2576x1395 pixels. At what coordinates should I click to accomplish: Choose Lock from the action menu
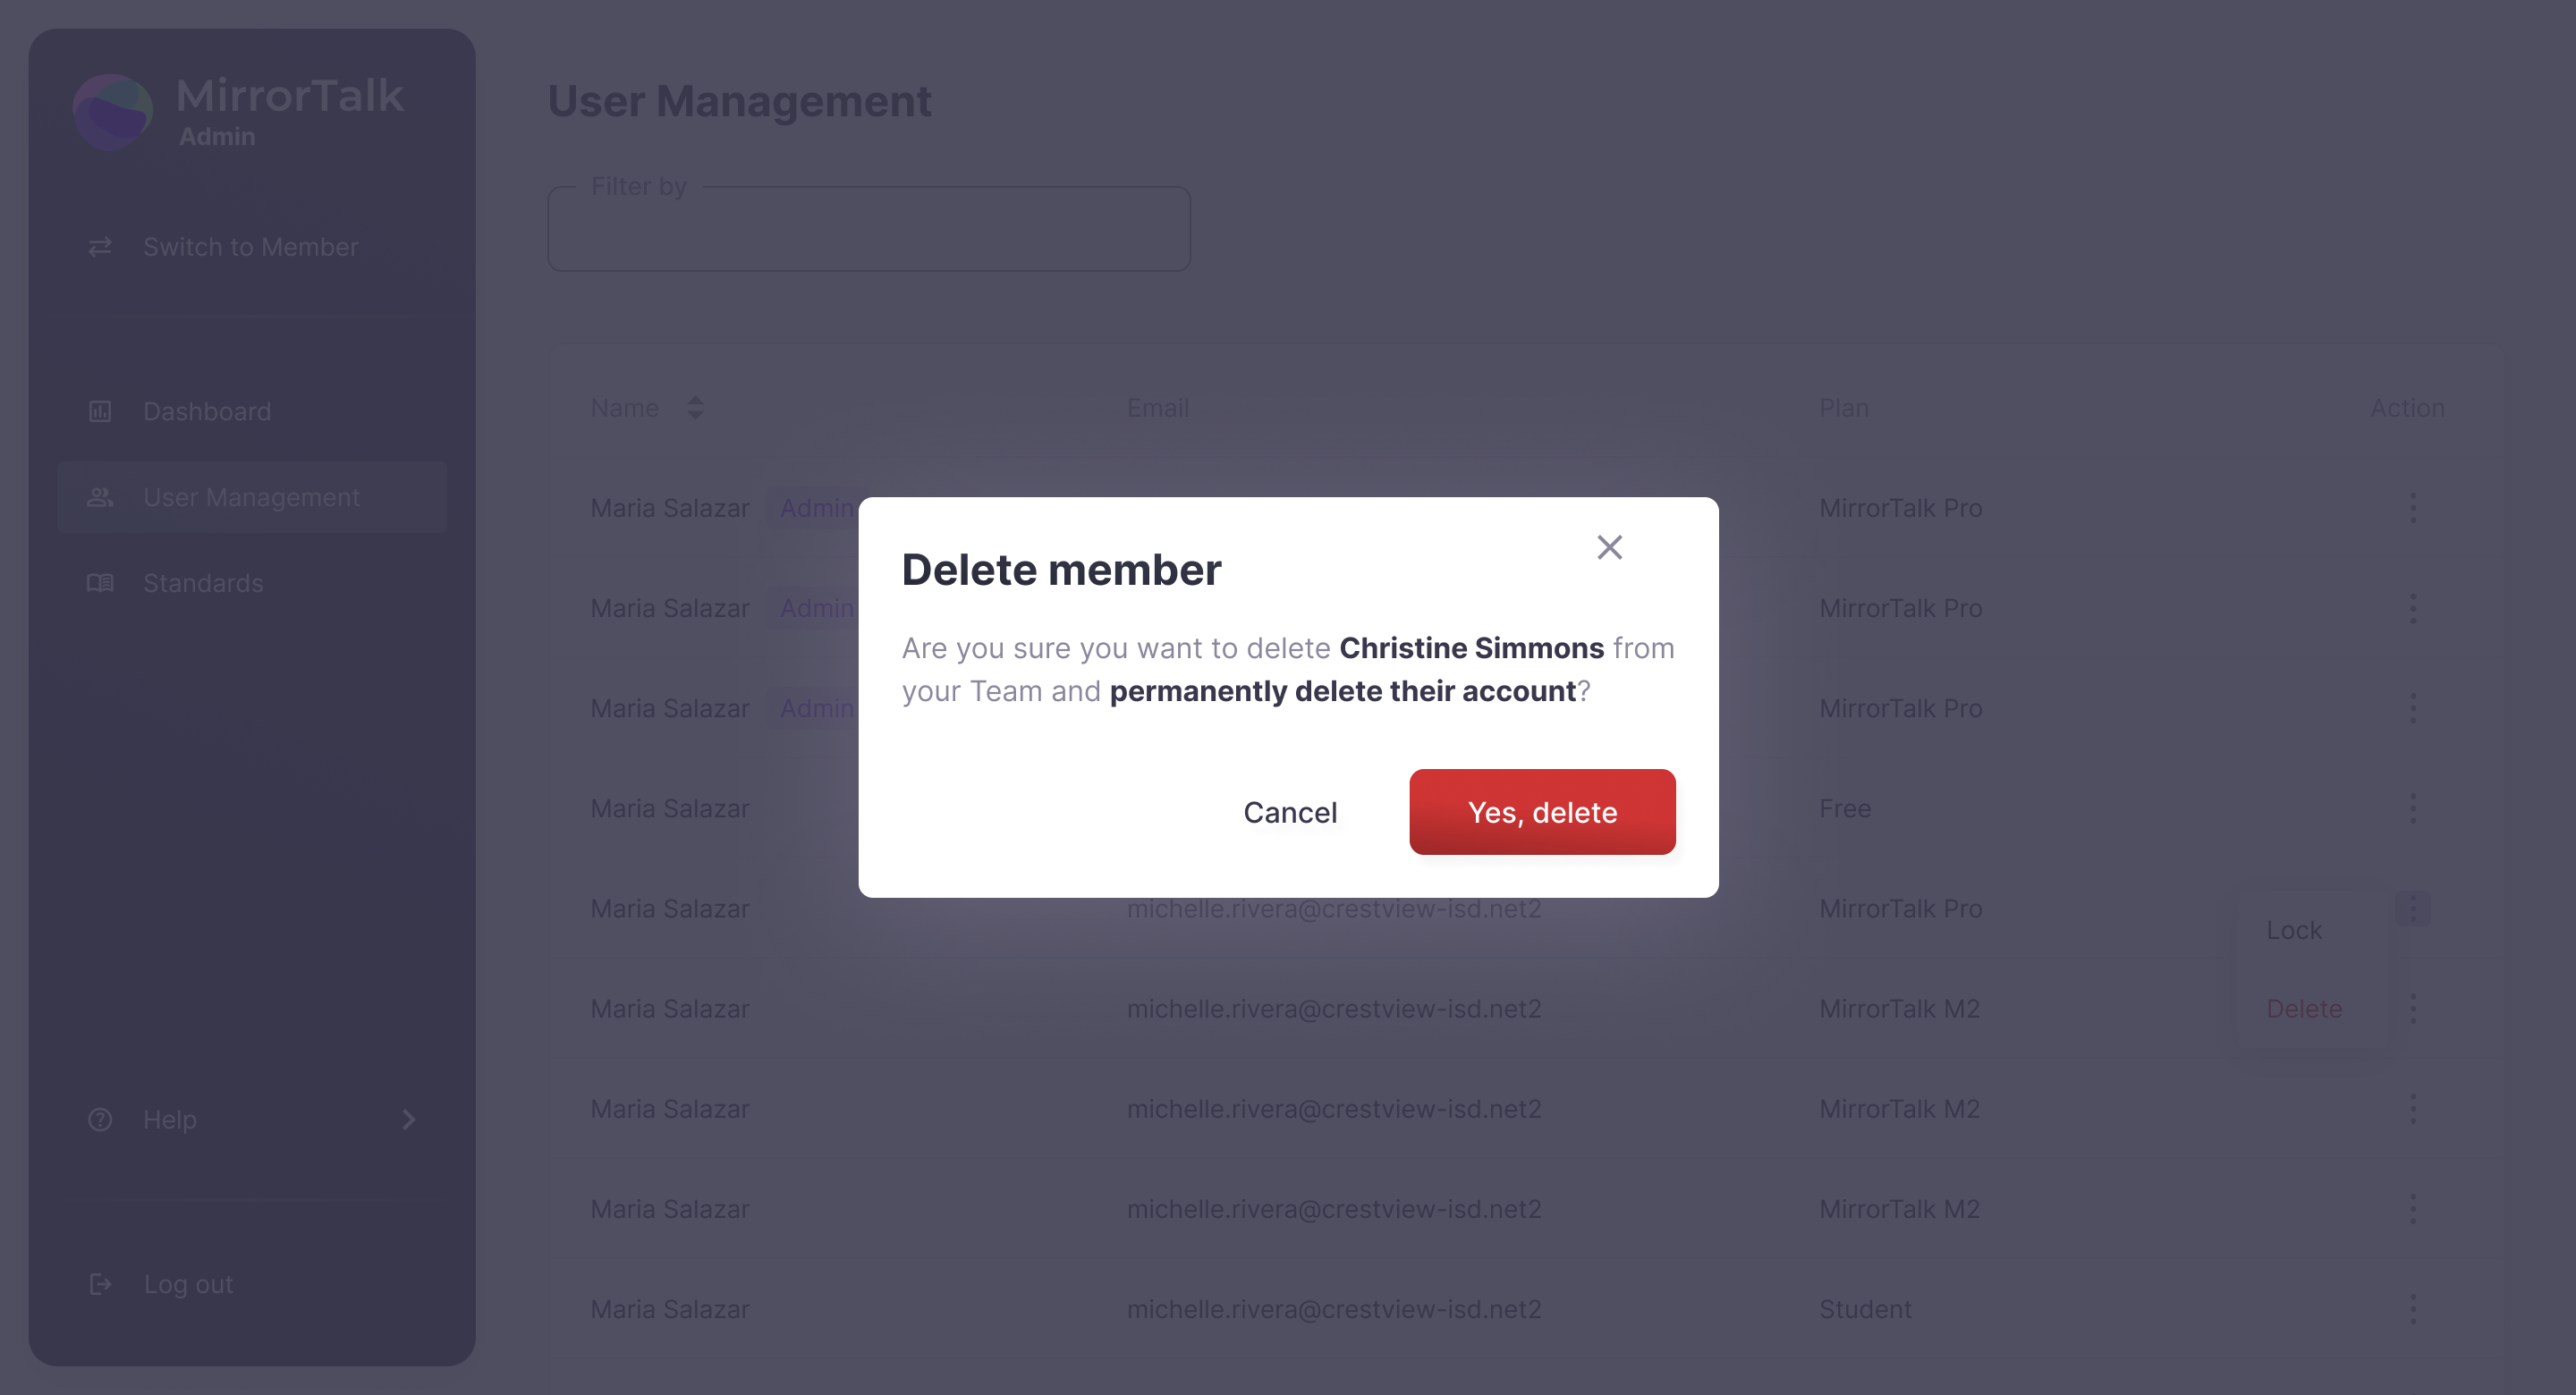2293,930
